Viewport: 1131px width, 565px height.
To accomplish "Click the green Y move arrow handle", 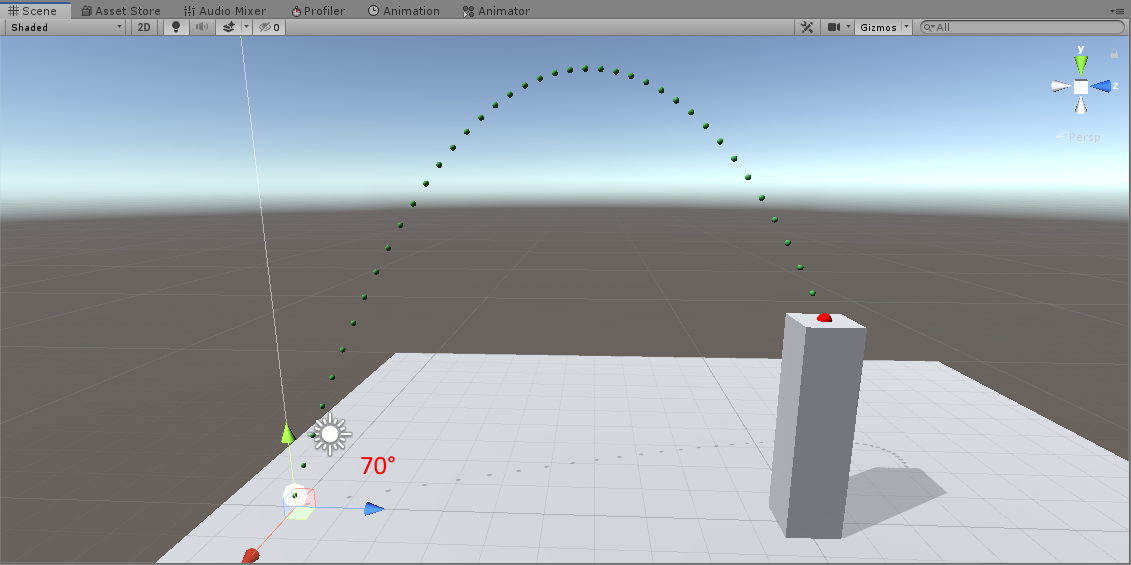I will (x=288, y=432).
